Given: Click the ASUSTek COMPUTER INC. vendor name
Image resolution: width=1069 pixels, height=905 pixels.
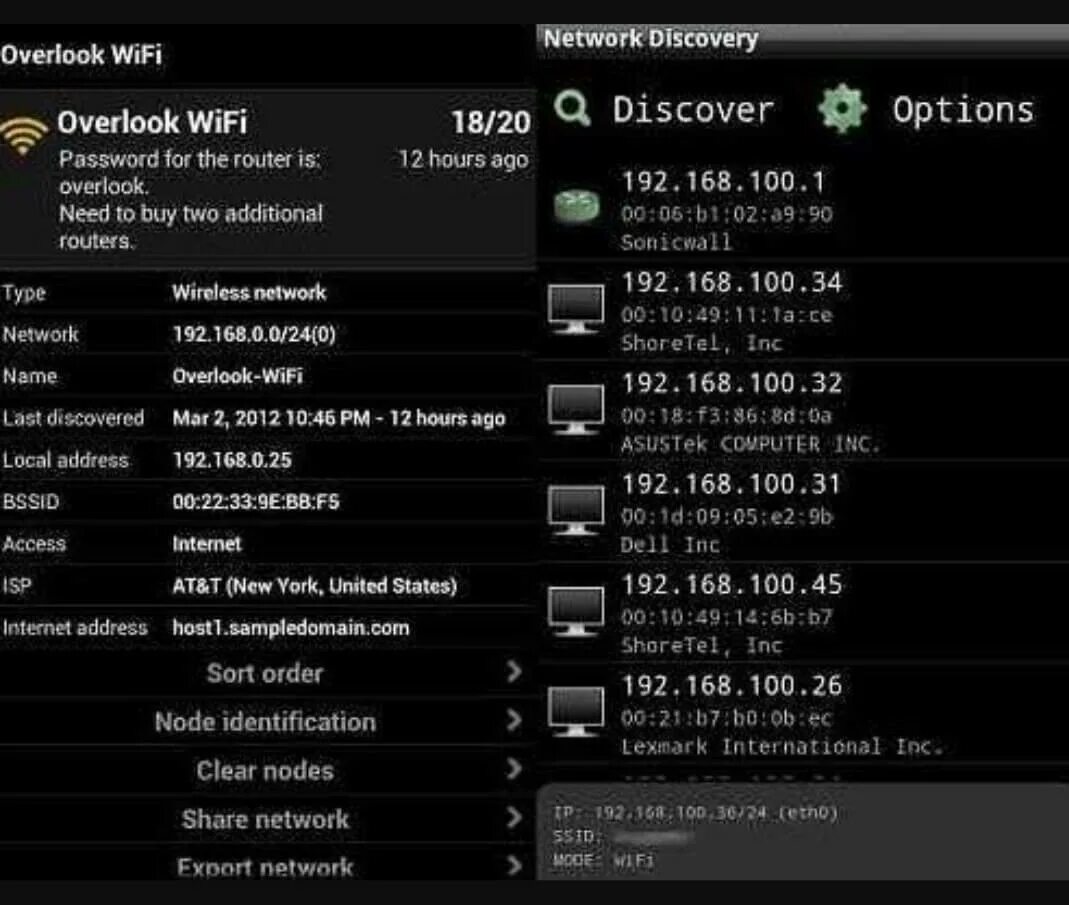Looking at the screenshot, I should coord(750,444).
